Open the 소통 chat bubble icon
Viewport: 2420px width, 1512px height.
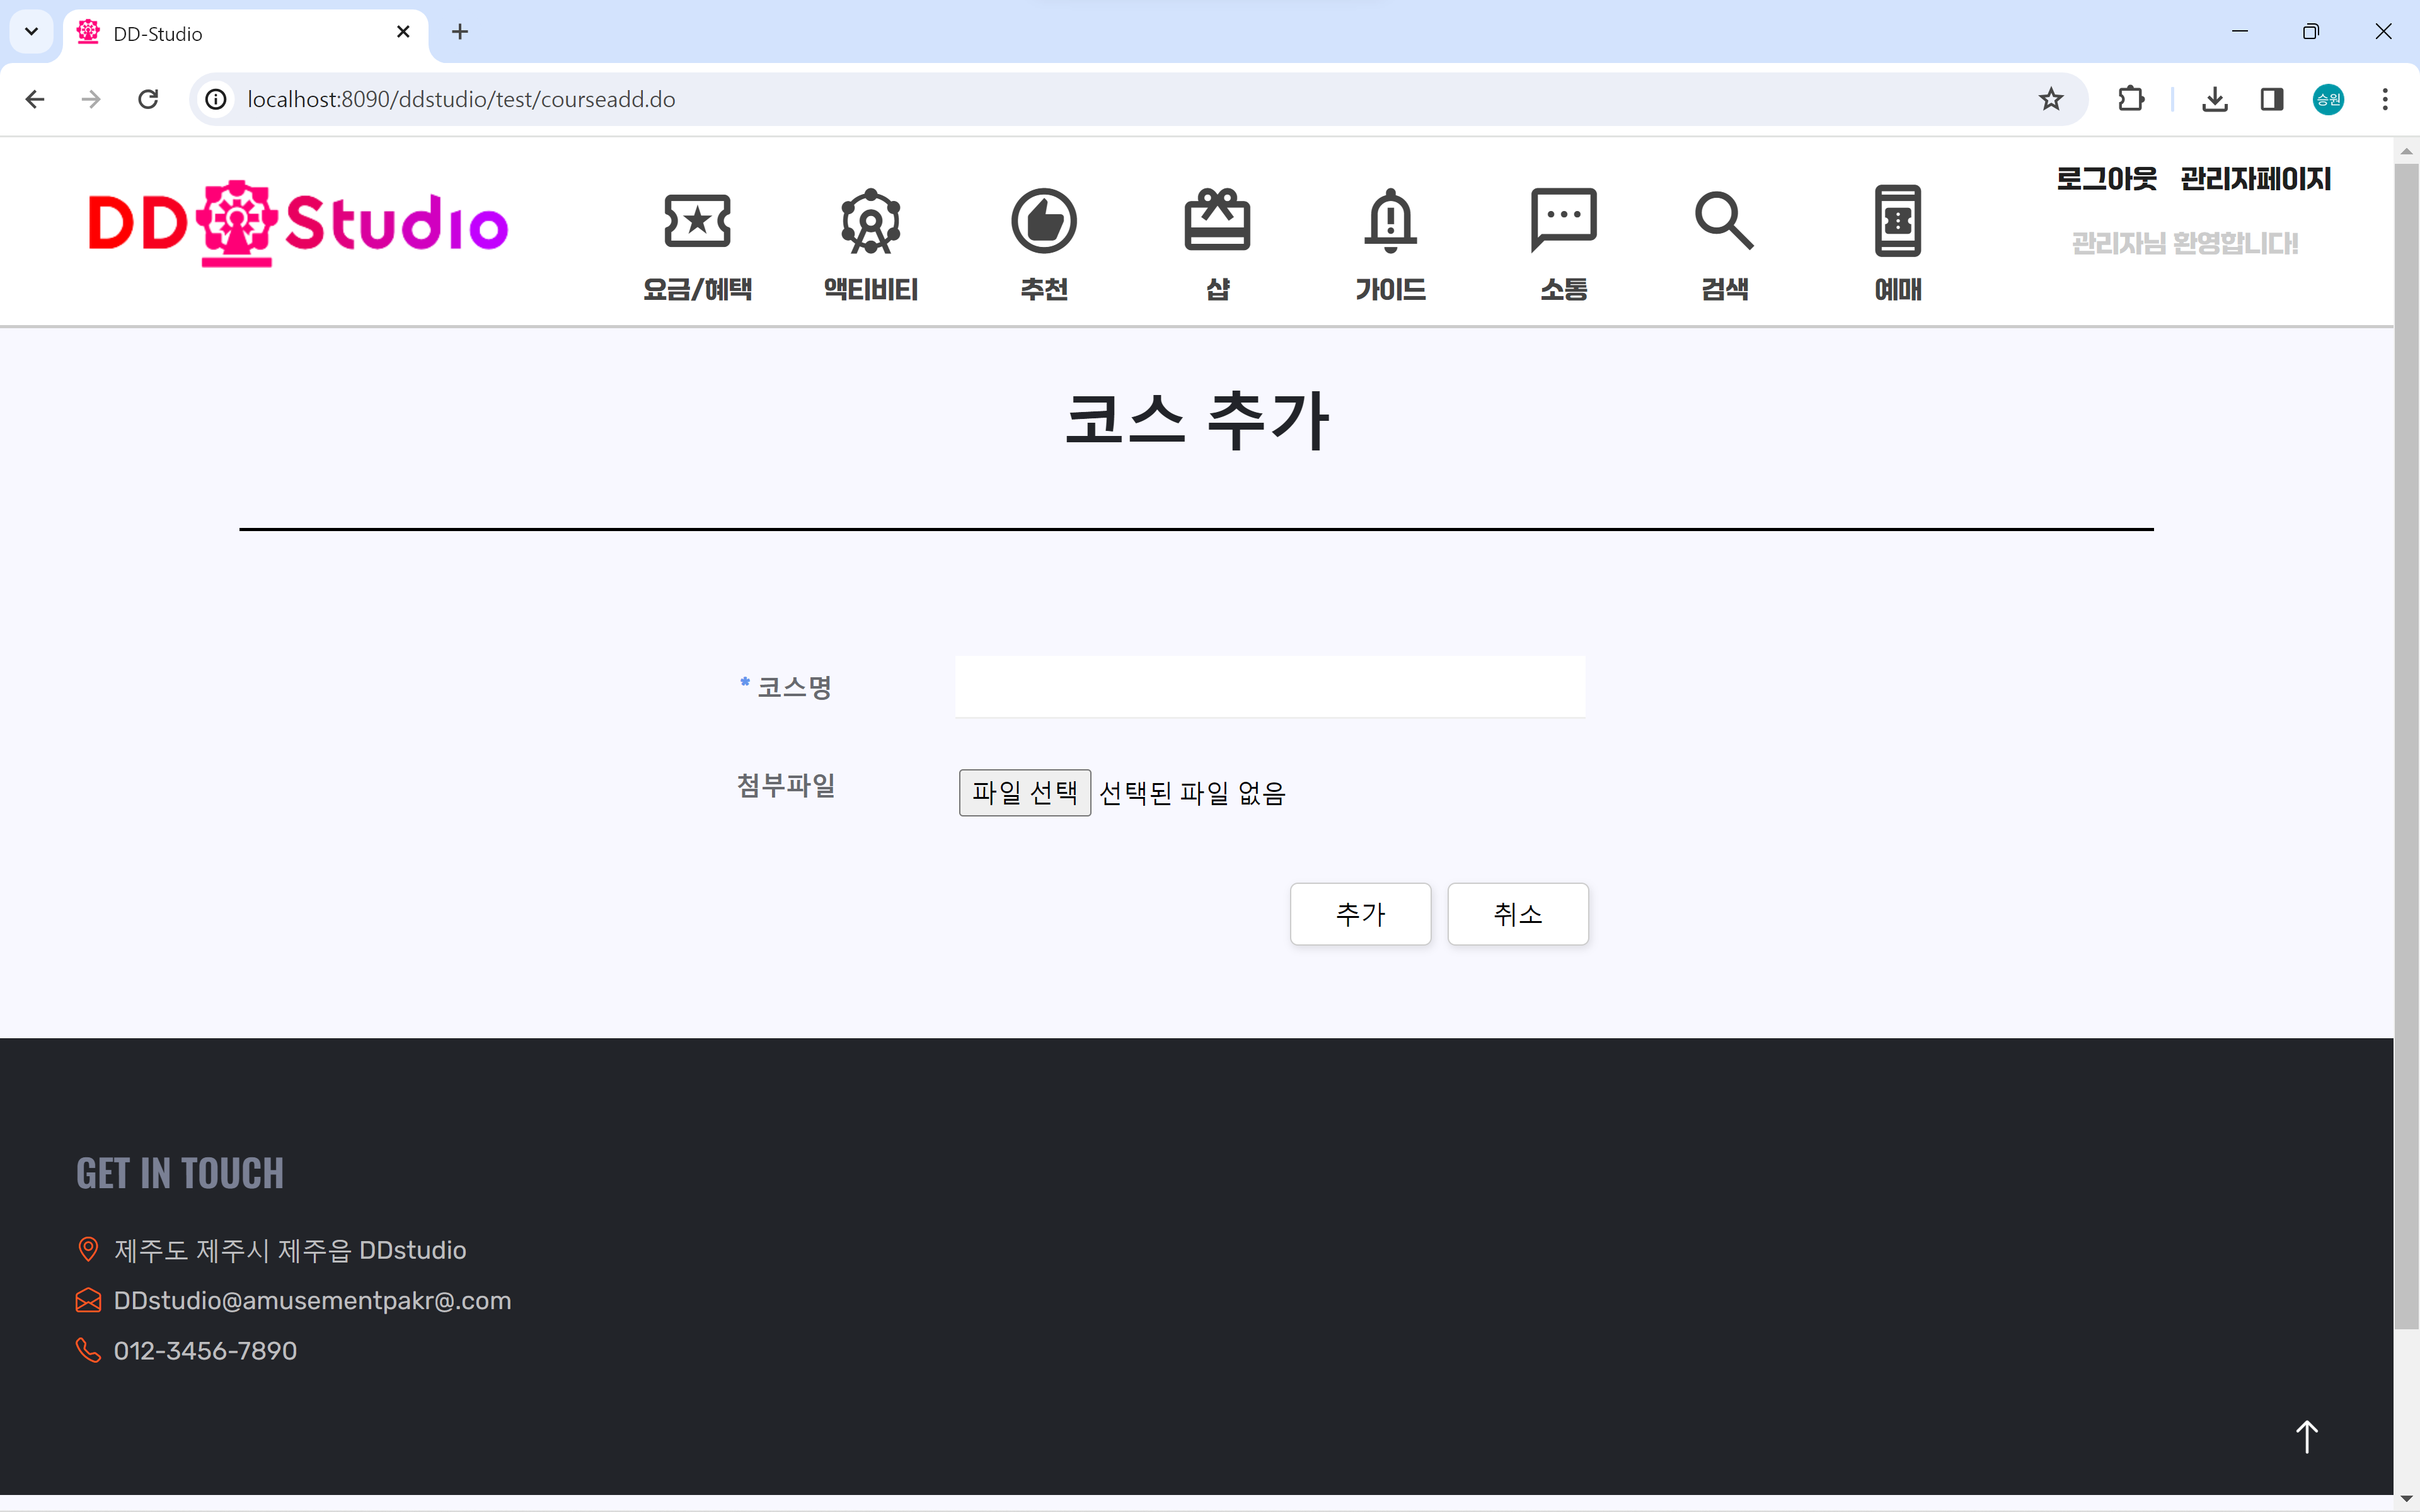point(1563,220)
